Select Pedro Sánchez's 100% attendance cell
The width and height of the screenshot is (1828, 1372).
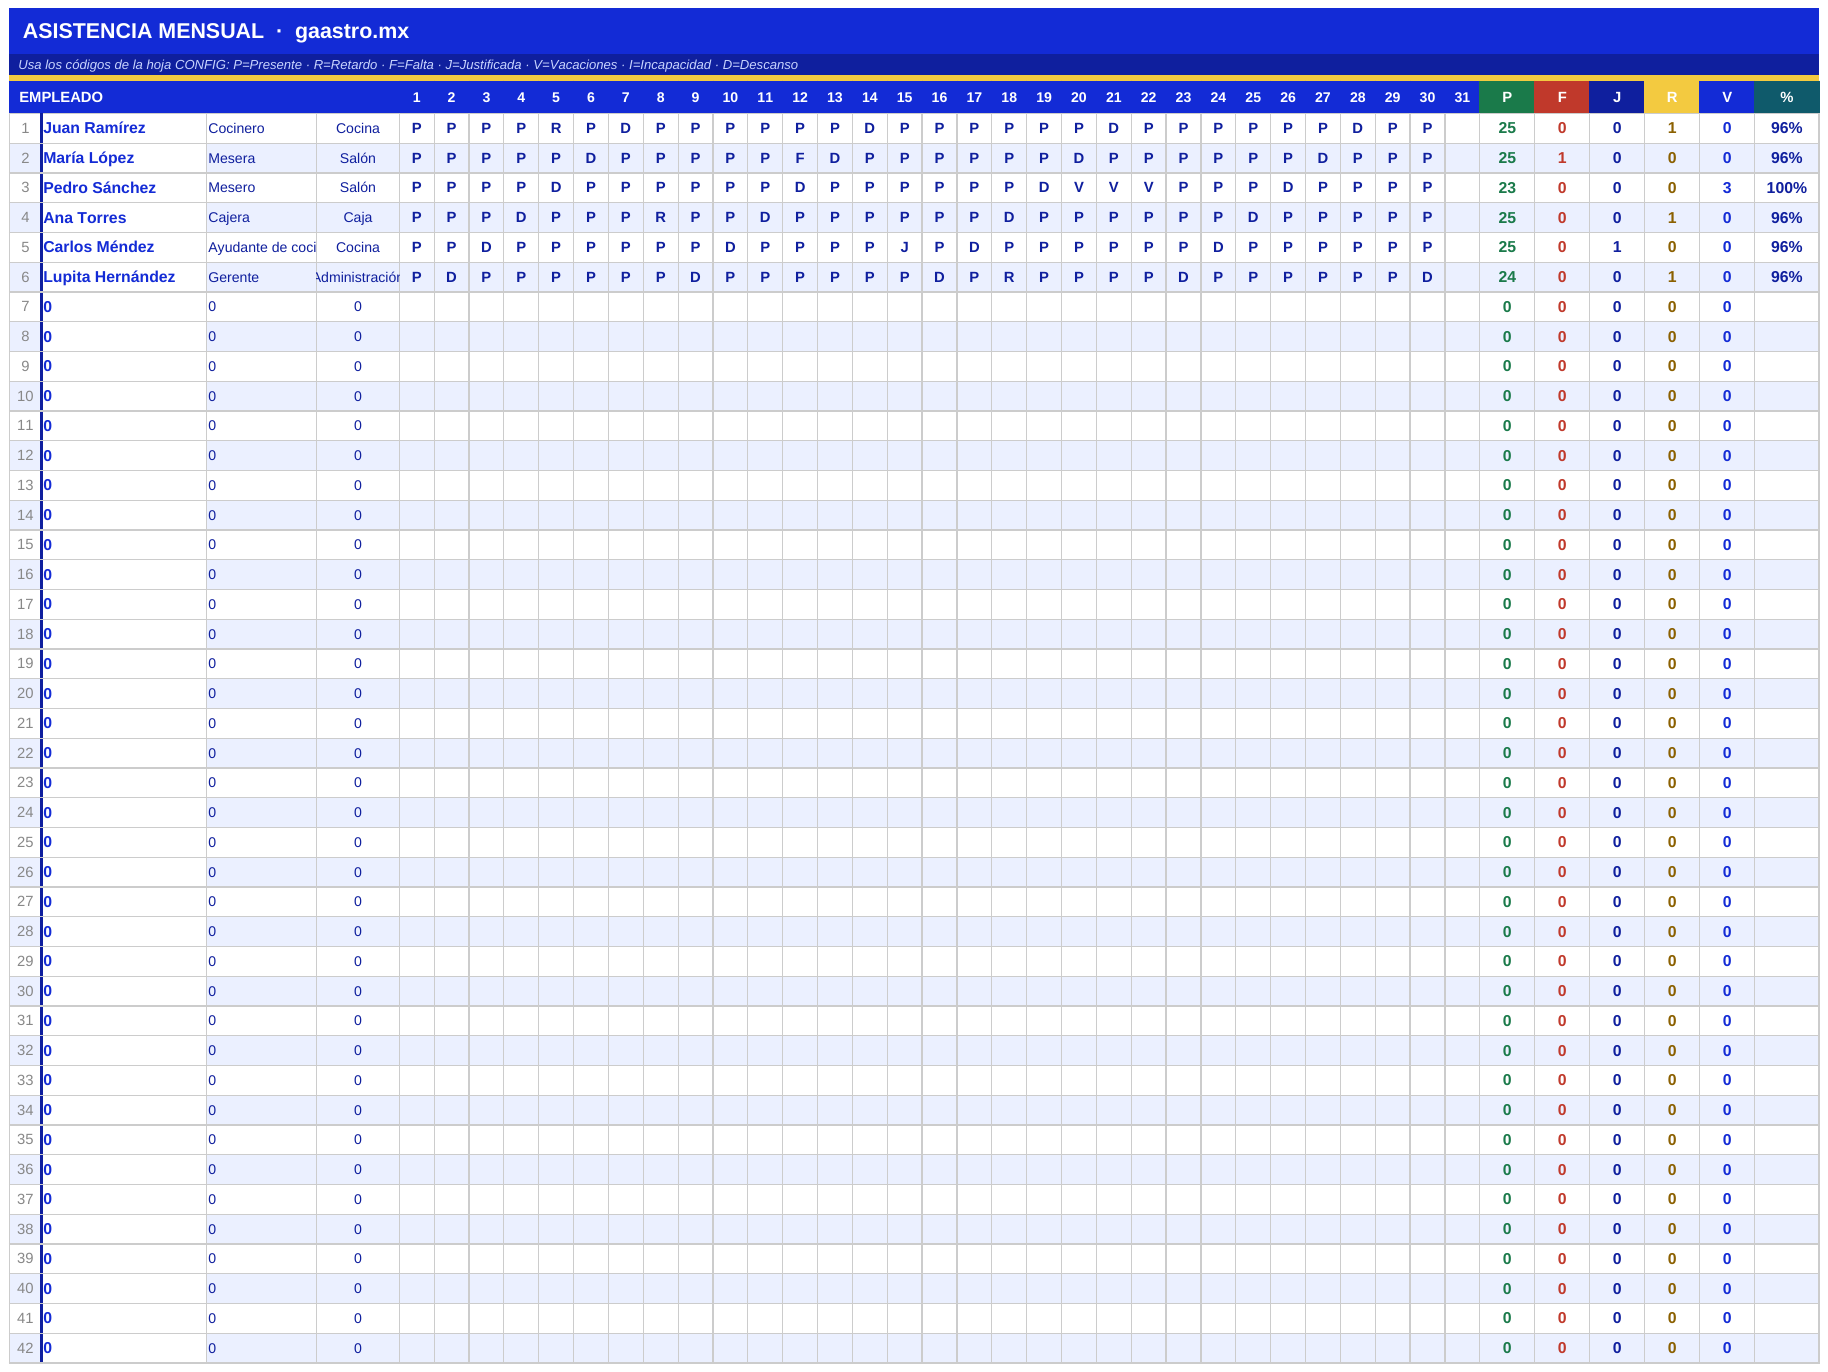[x=1786, y=188]
